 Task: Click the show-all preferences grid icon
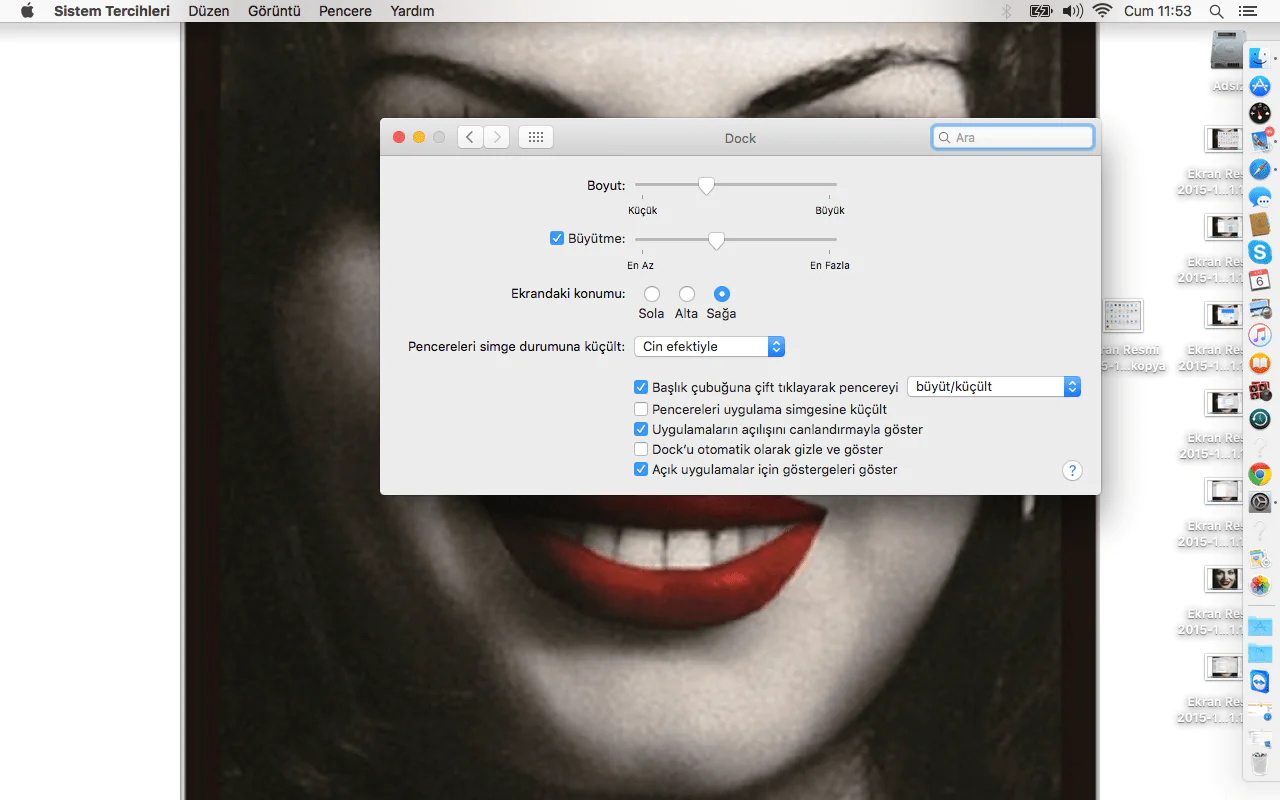(536, 137)
